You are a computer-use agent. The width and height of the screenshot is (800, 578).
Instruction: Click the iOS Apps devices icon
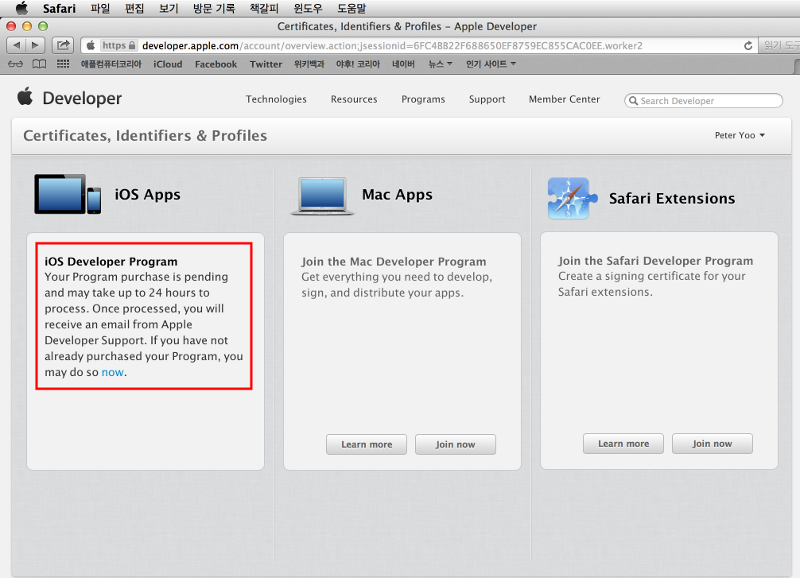[67, 194]
